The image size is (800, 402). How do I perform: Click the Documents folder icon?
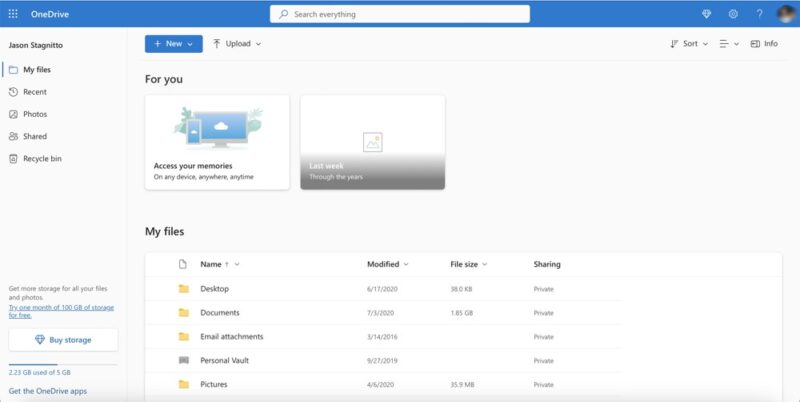(x=184, y=313)
